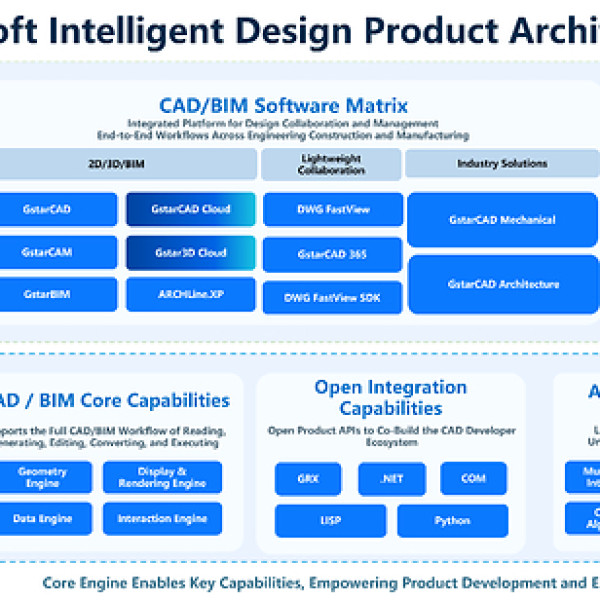Viewport: 600px width, 600px height.
Task: Click the GRX API box
Action: pos(308,479)
